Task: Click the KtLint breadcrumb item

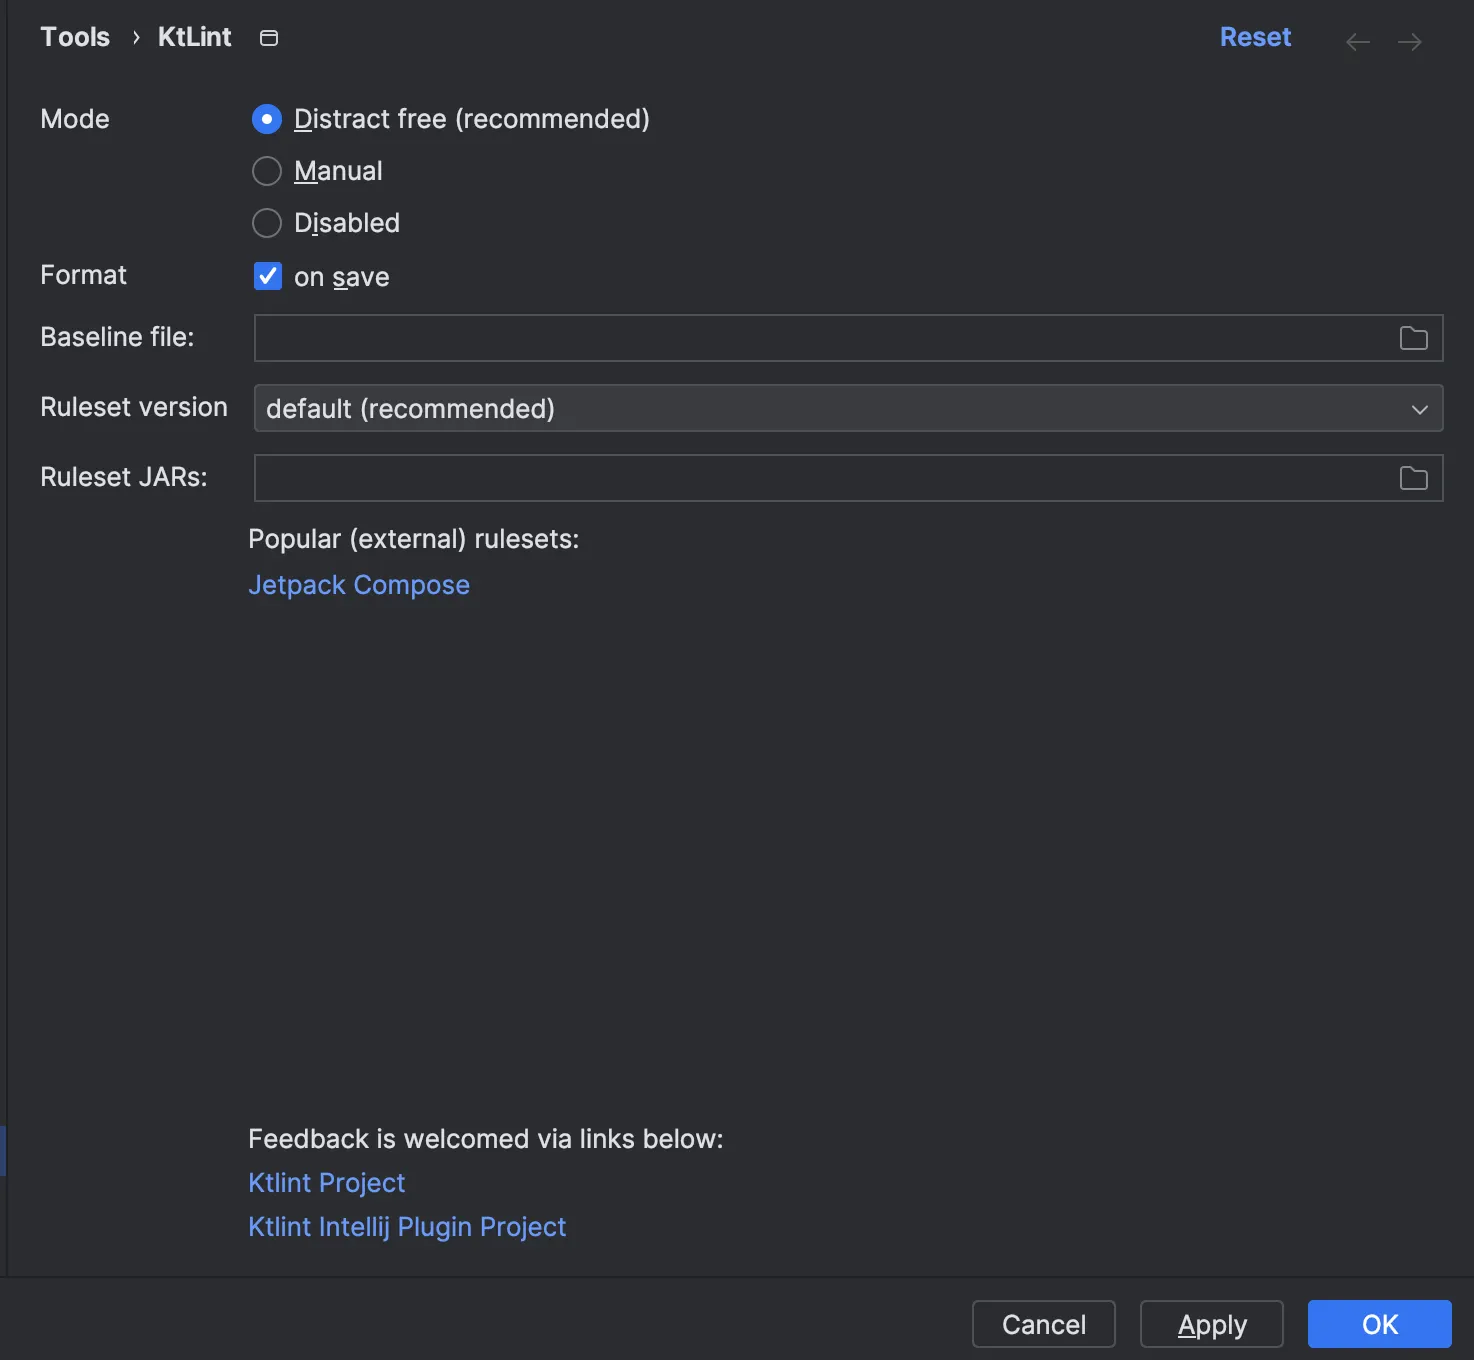Action: pos(194,37)
